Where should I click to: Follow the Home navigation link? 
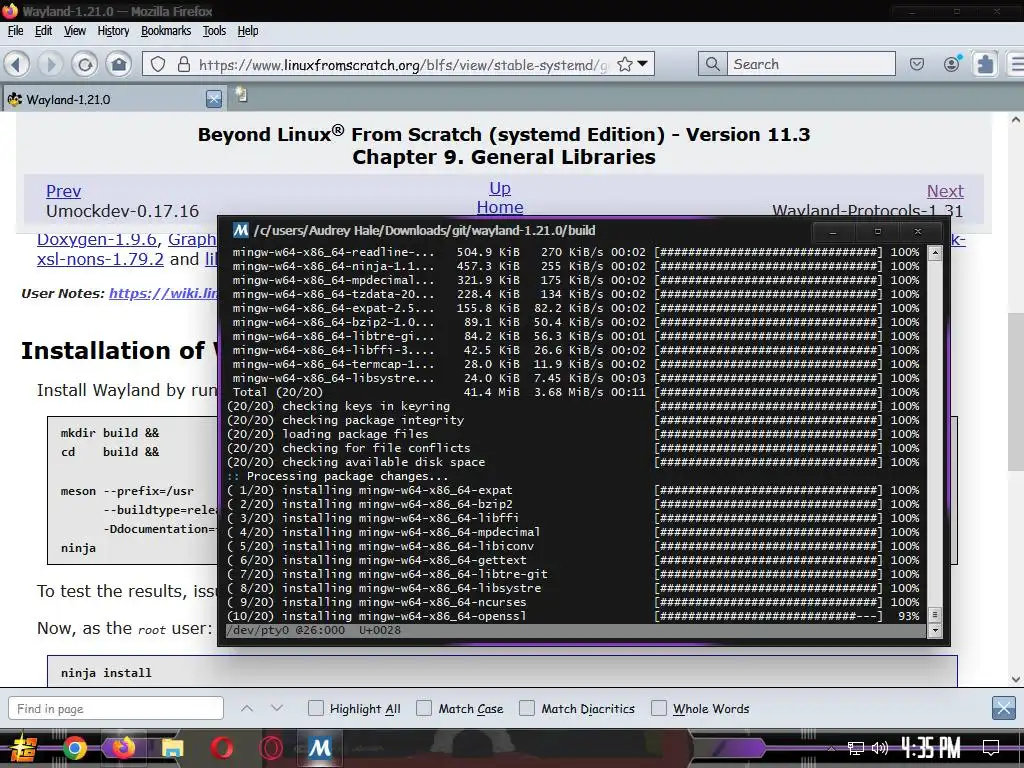point(500,207)
